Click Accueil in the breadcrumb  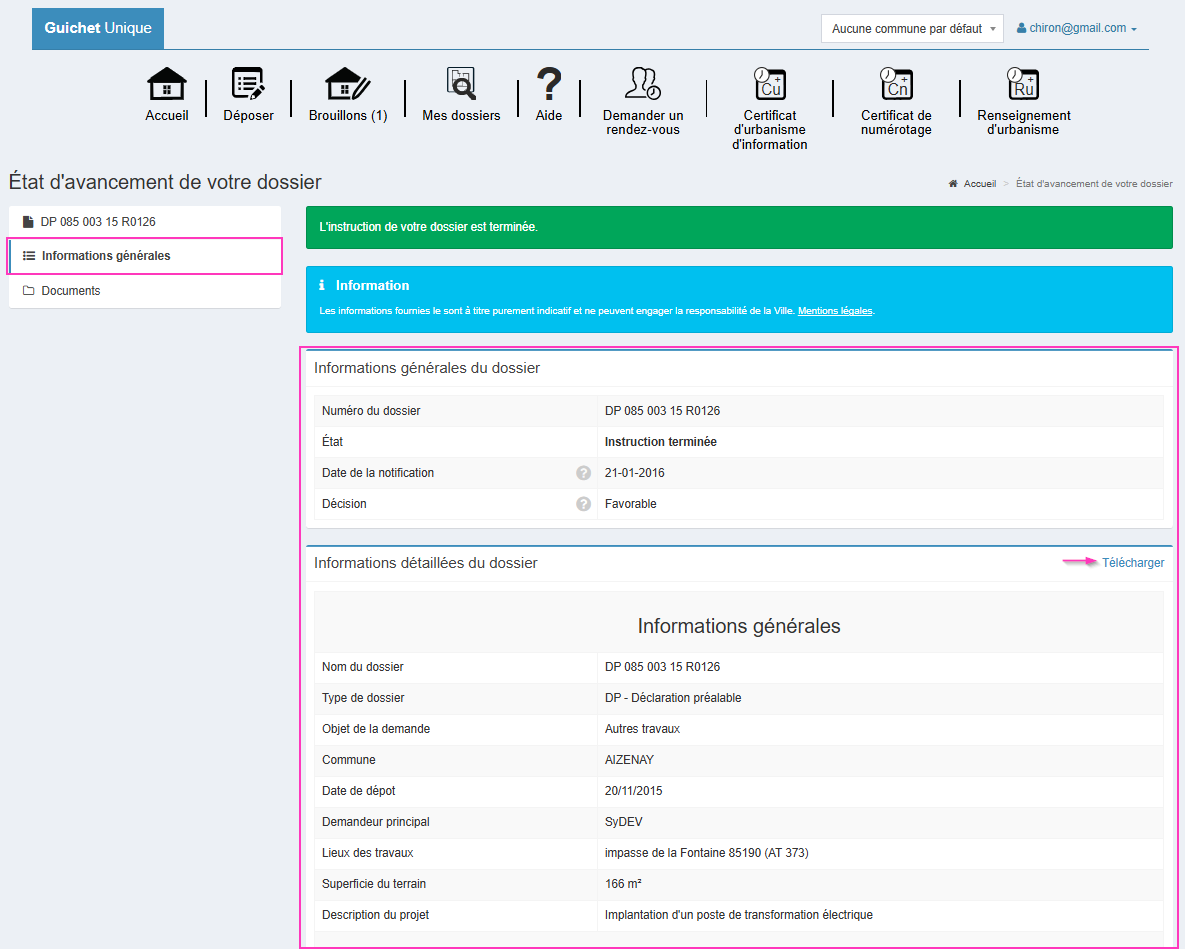click(979, 184)
